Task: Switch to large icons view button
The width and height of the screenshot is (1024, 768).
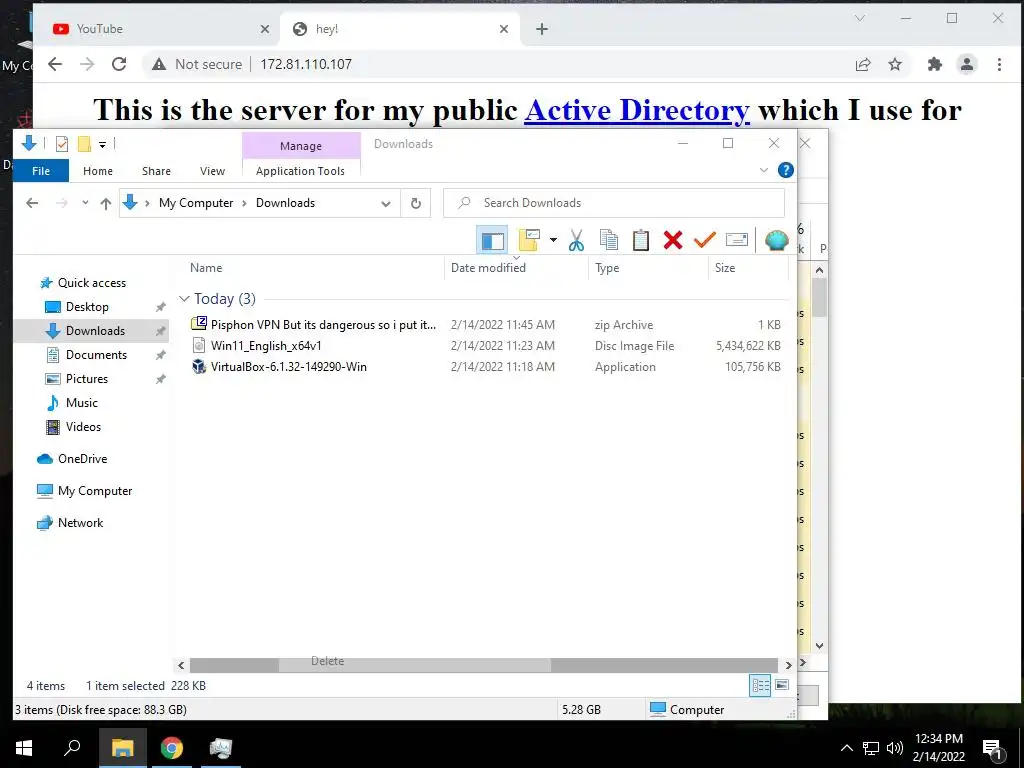Action: [x=782, y=685]
